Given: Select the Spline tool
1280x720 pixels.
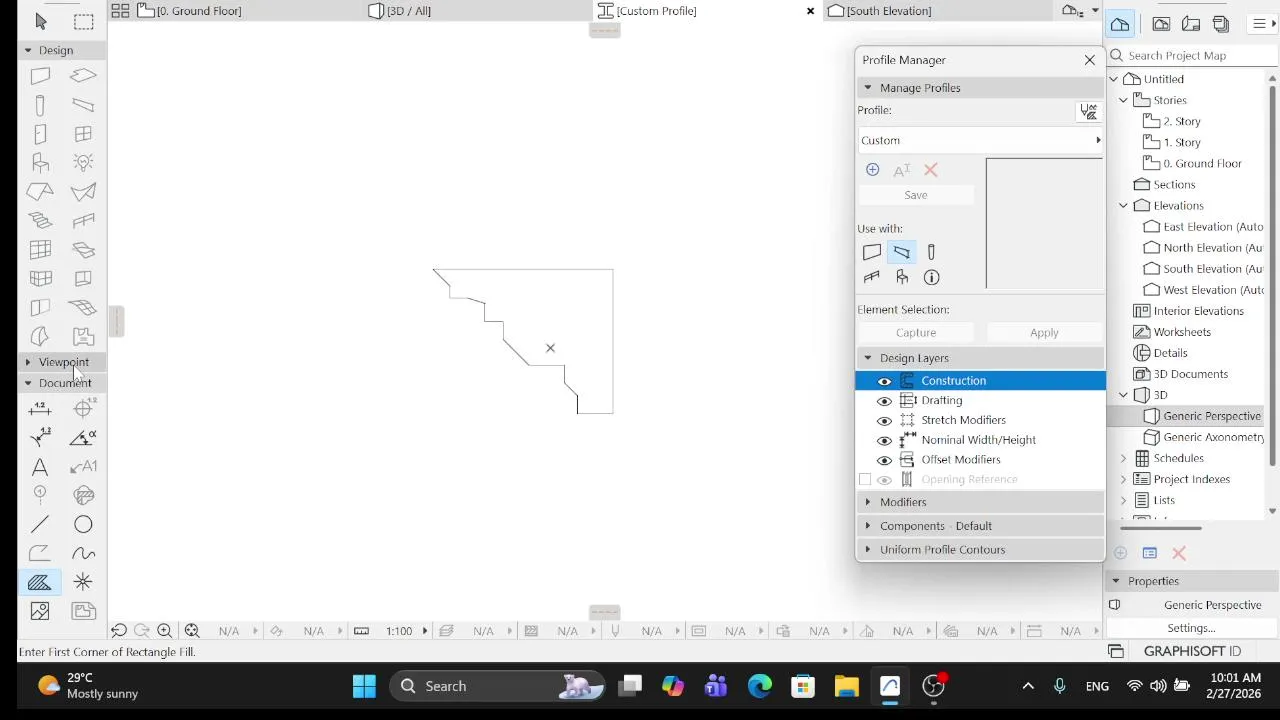Looking at the screenshot, I should point(83,553).
